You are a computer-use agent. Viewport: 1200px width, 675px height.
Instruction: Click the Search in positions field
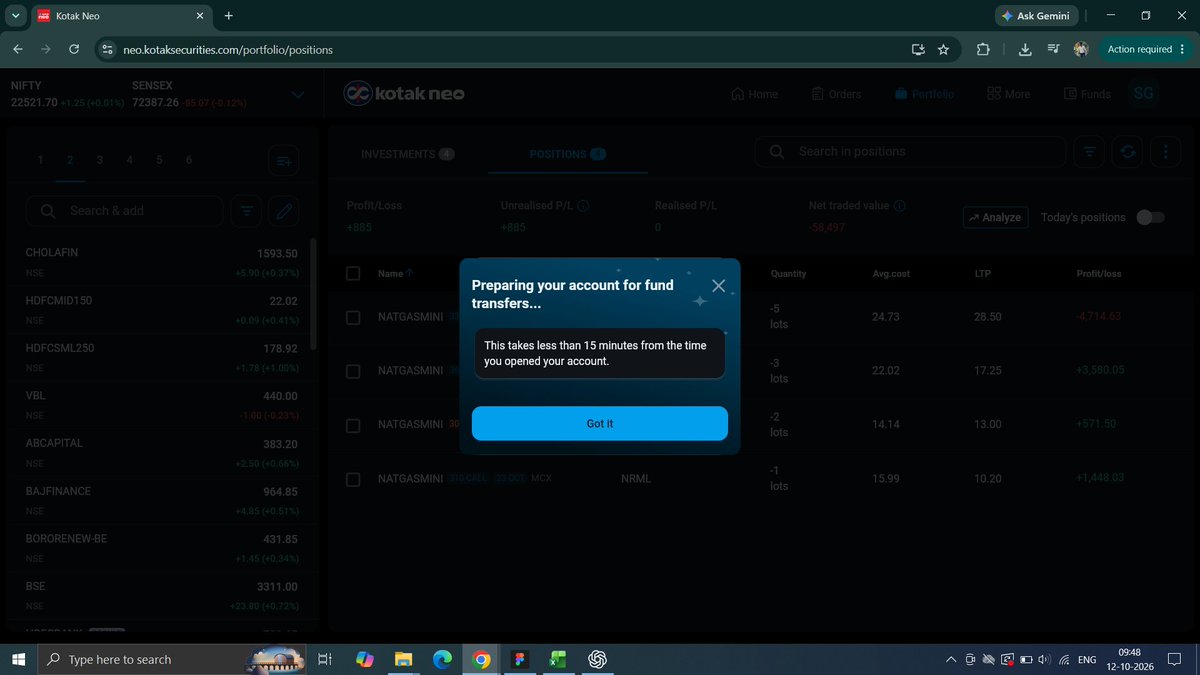(x=910, y=152)
